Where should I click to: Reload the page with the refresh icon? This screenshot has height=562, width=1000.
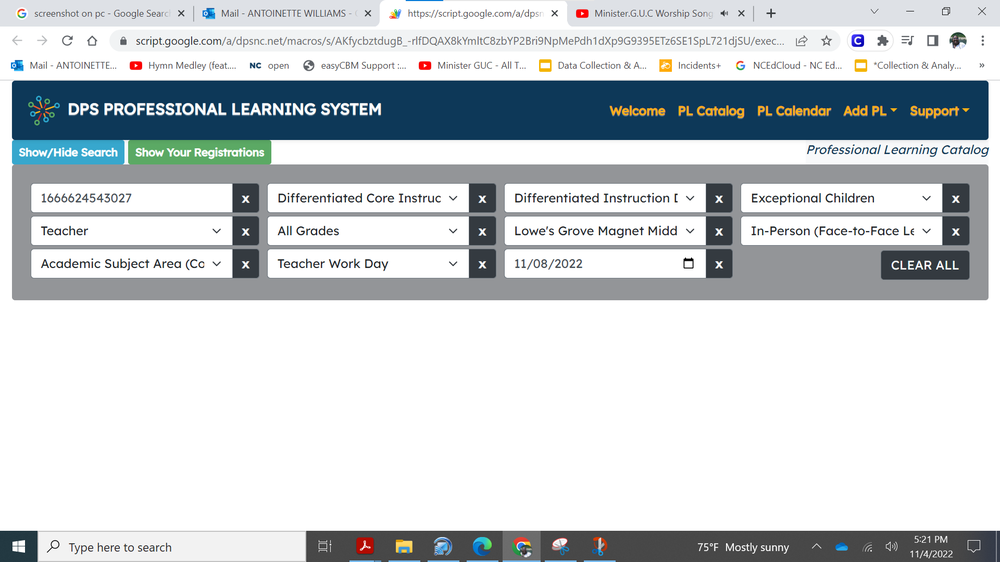[67, 41]
